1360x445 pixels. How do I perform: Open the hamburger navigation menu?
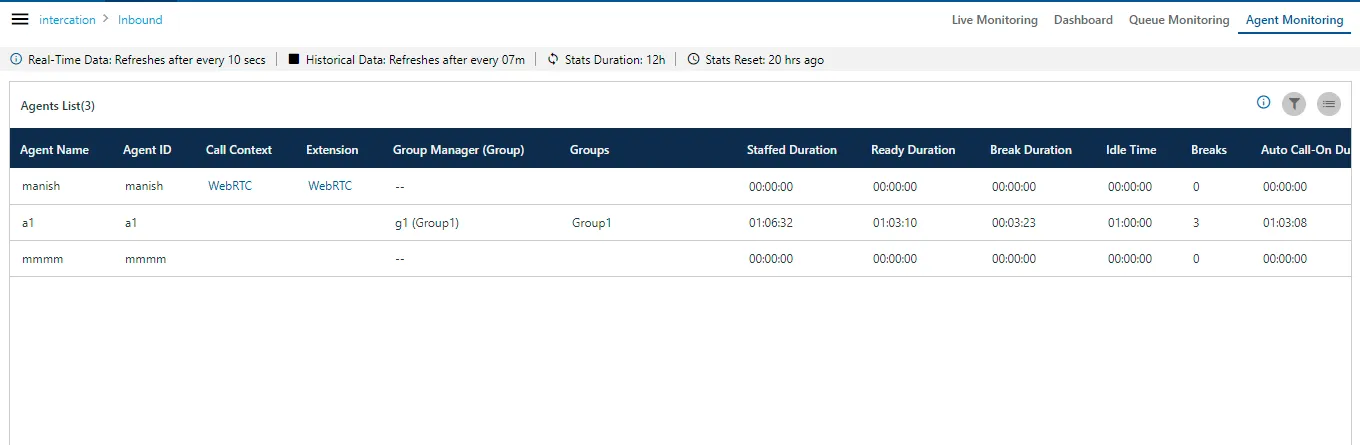[x=20, y=19]
